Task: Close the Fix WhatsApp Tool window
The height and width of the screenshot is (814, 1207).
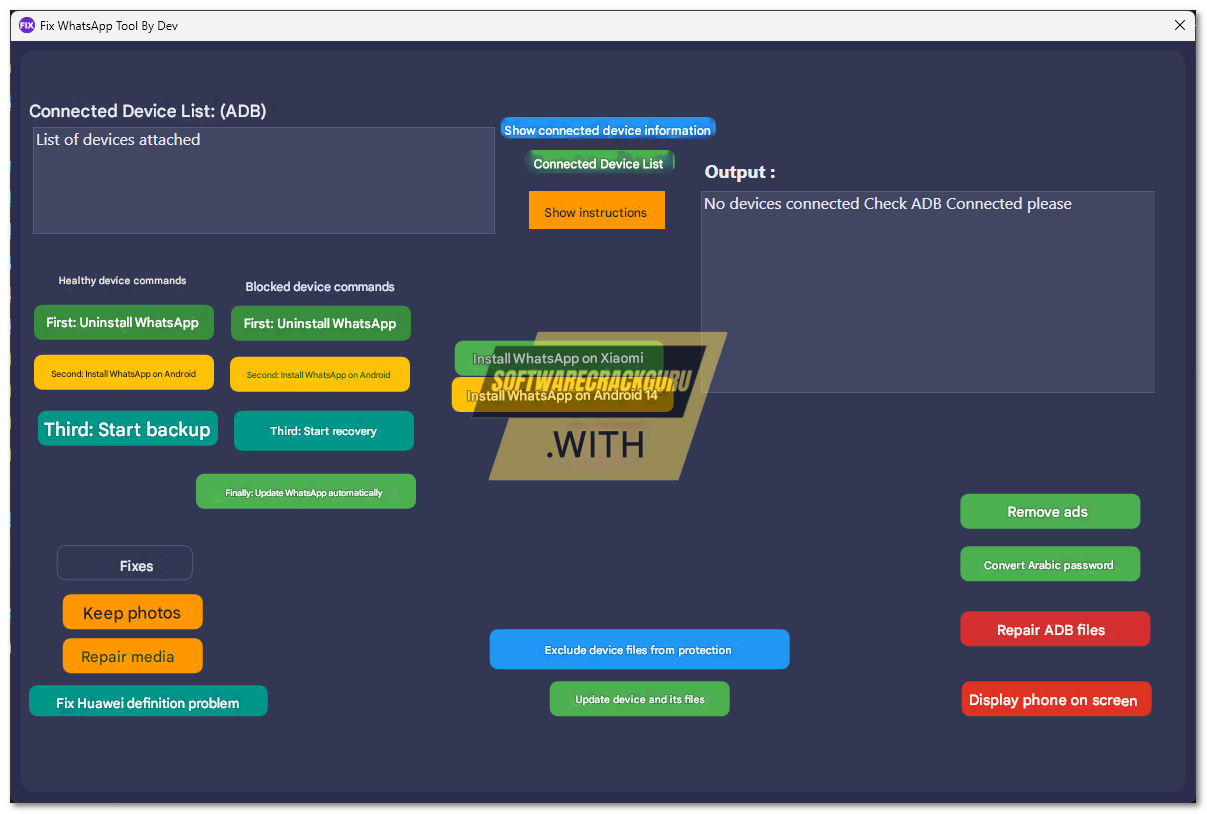Action: pos(1180,25)
